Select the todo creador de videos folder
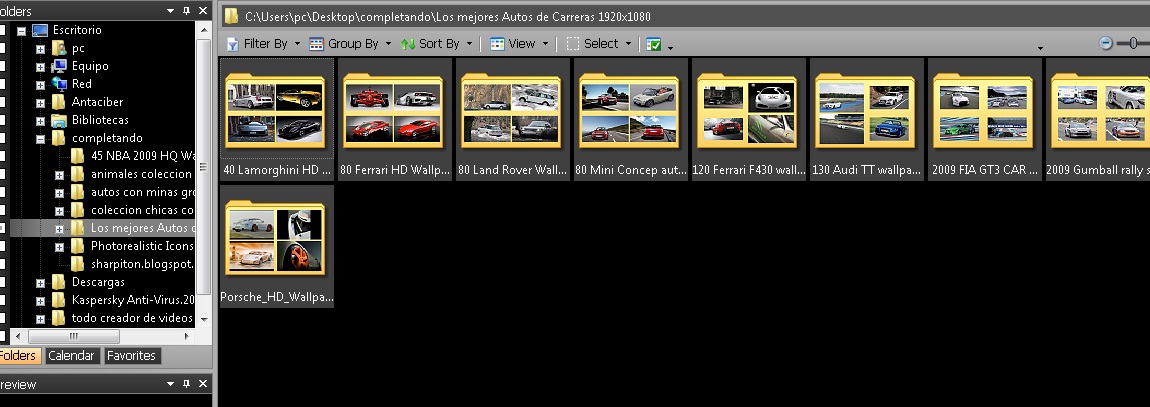Viewport: 1150px width, 407px height. [132, 318]
